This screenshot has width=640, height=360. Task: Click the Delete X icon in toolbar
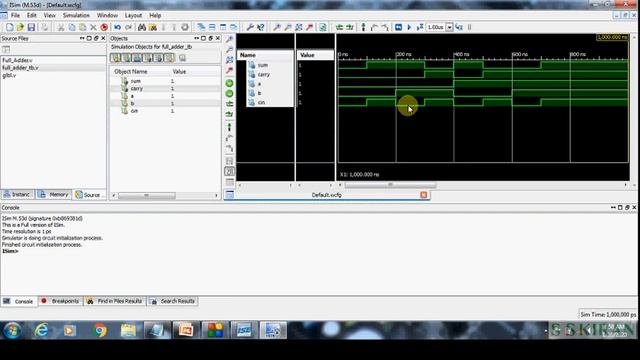coord(93,27)
